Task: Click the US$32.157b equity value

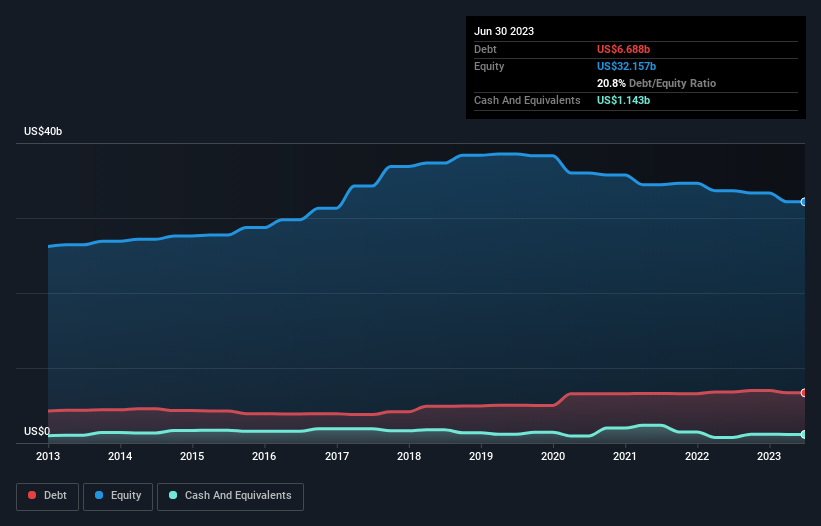Action: [x=626, y=66]
